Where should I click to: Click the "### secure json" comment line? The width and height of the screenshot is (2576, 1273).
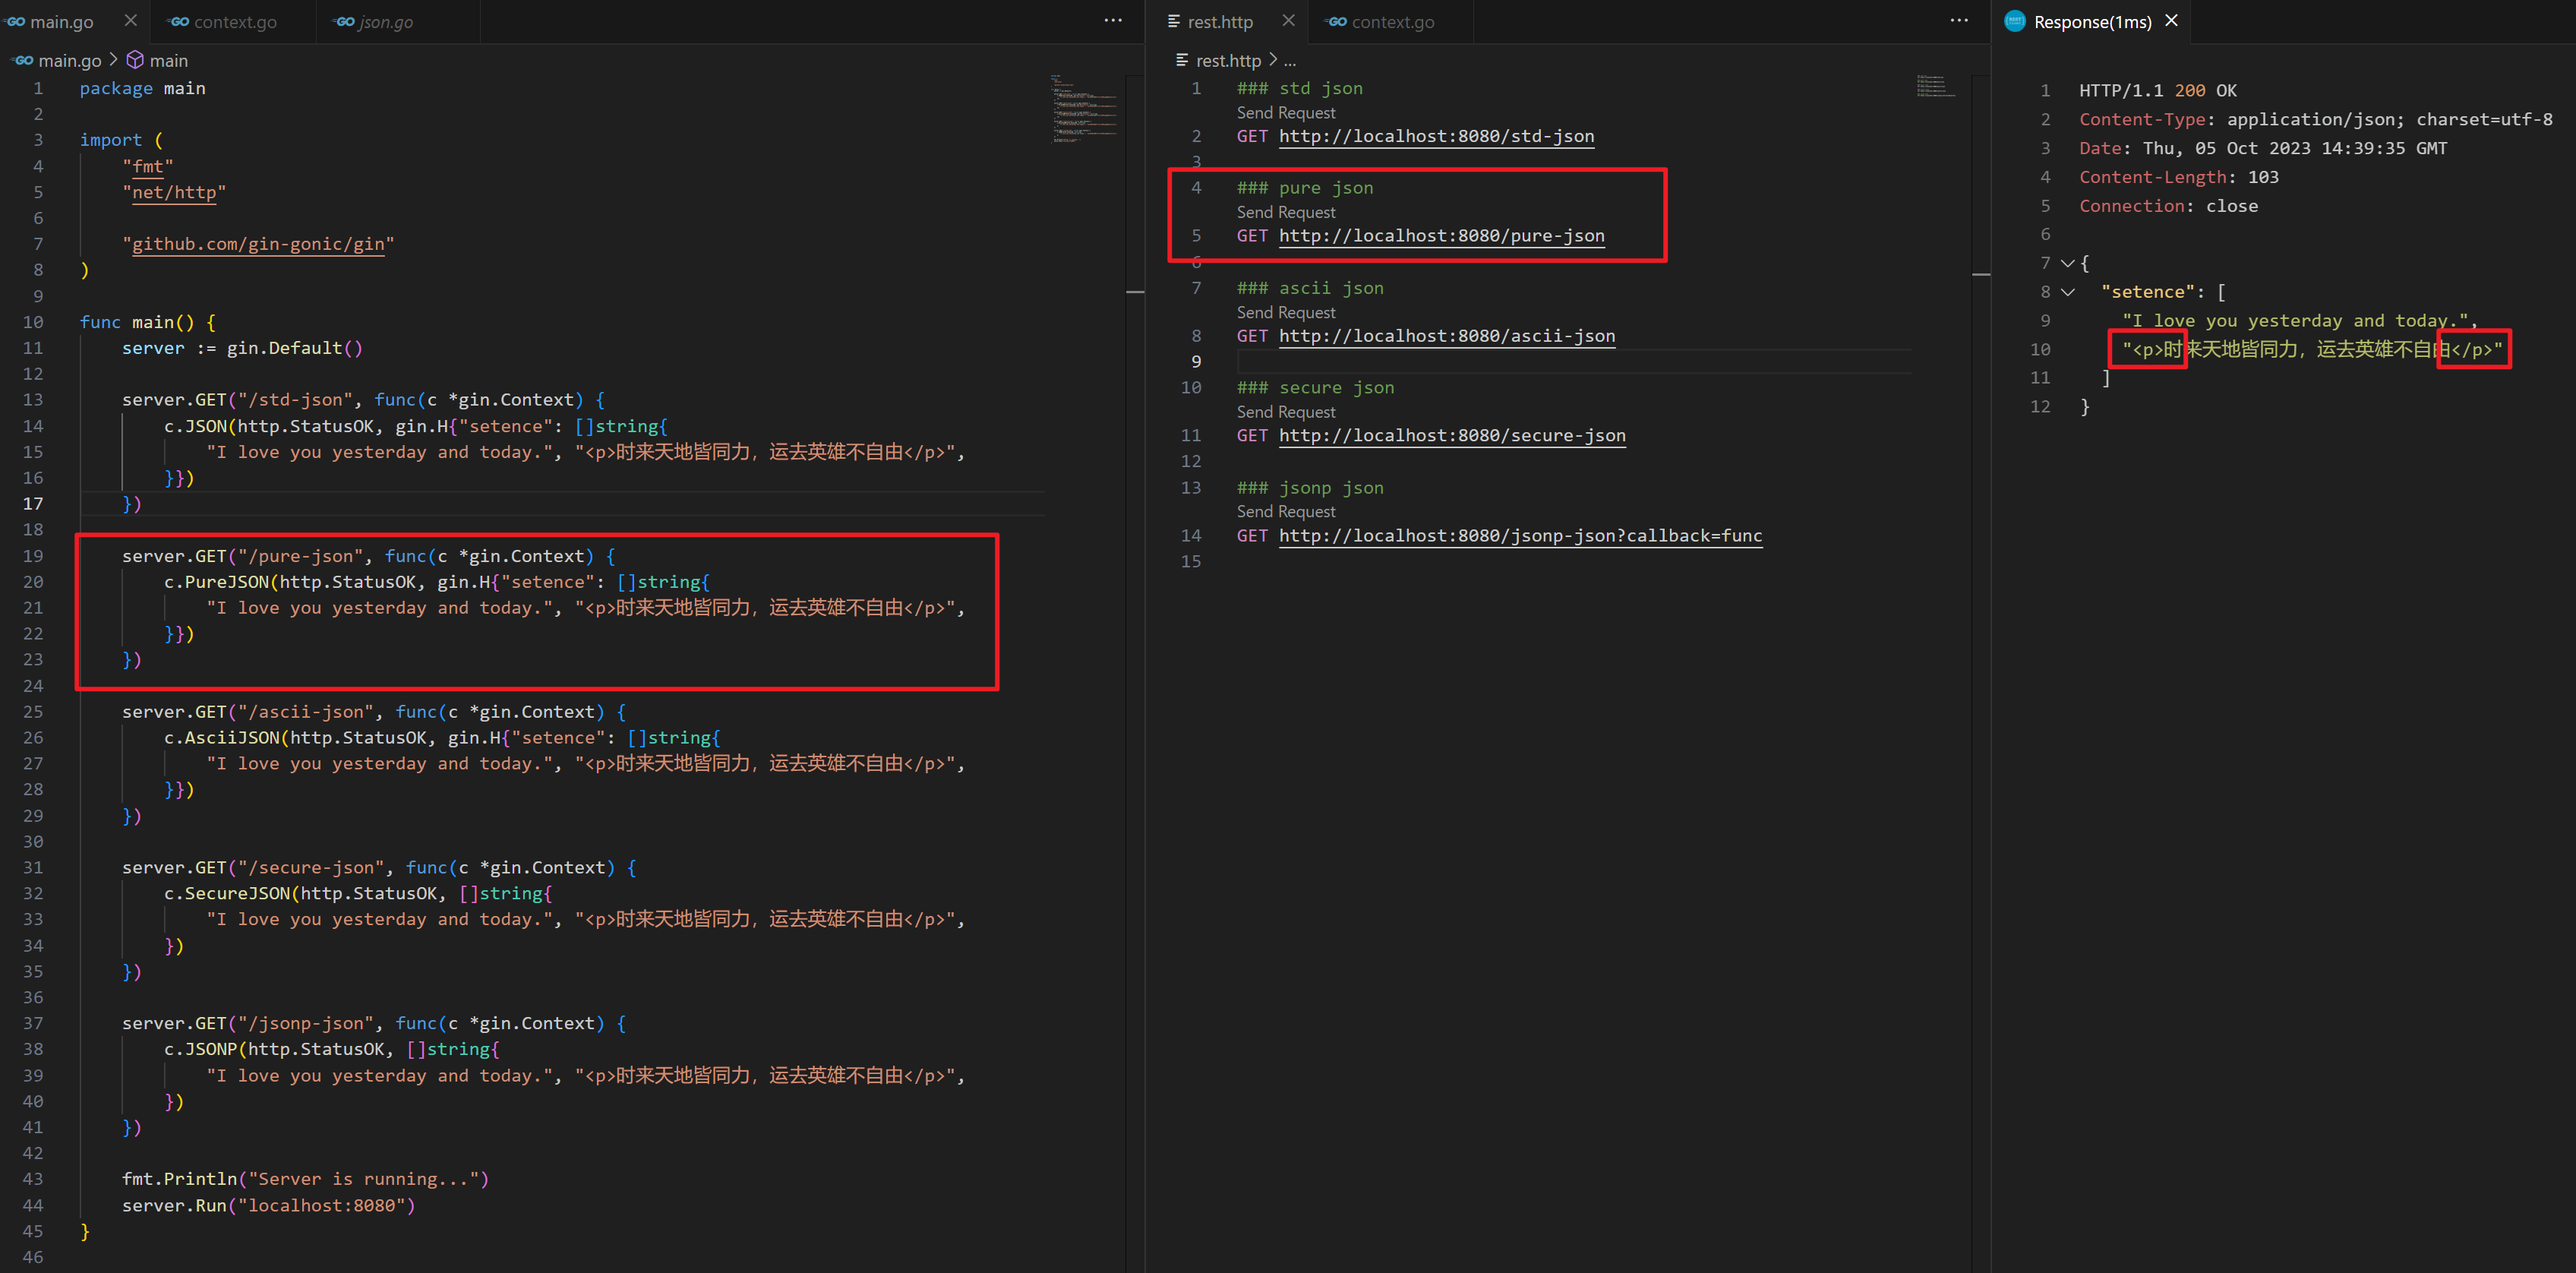1315,388
